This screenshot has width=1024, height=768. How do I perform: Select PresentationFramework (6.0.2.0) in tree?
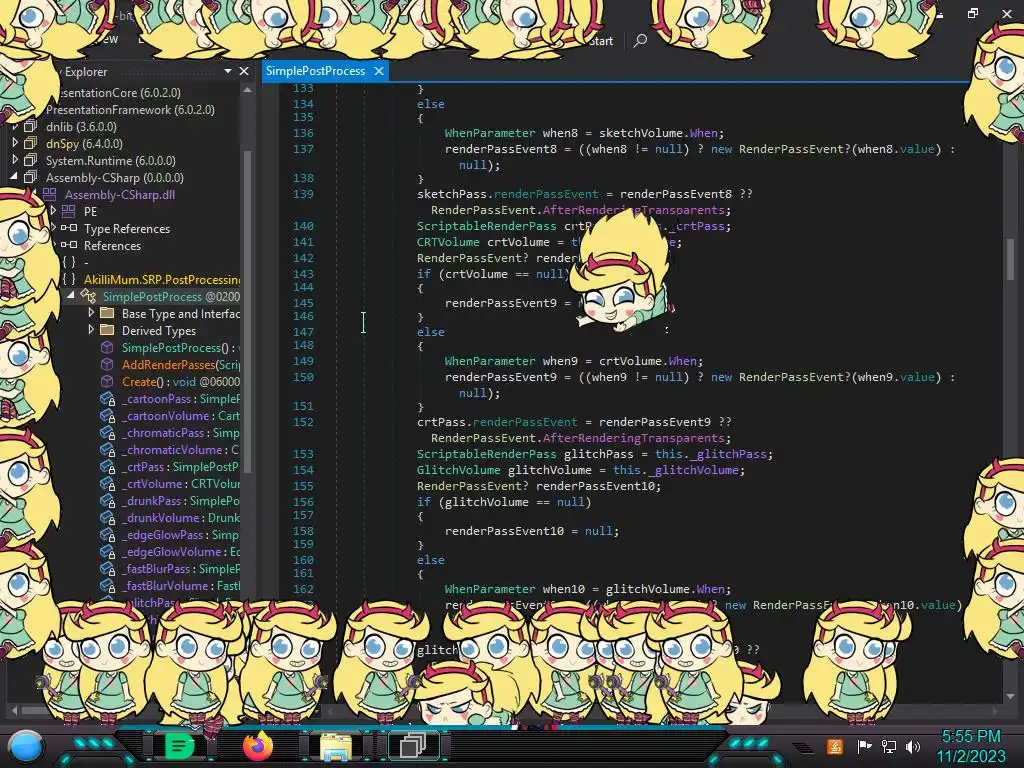[x=130, y=109]
